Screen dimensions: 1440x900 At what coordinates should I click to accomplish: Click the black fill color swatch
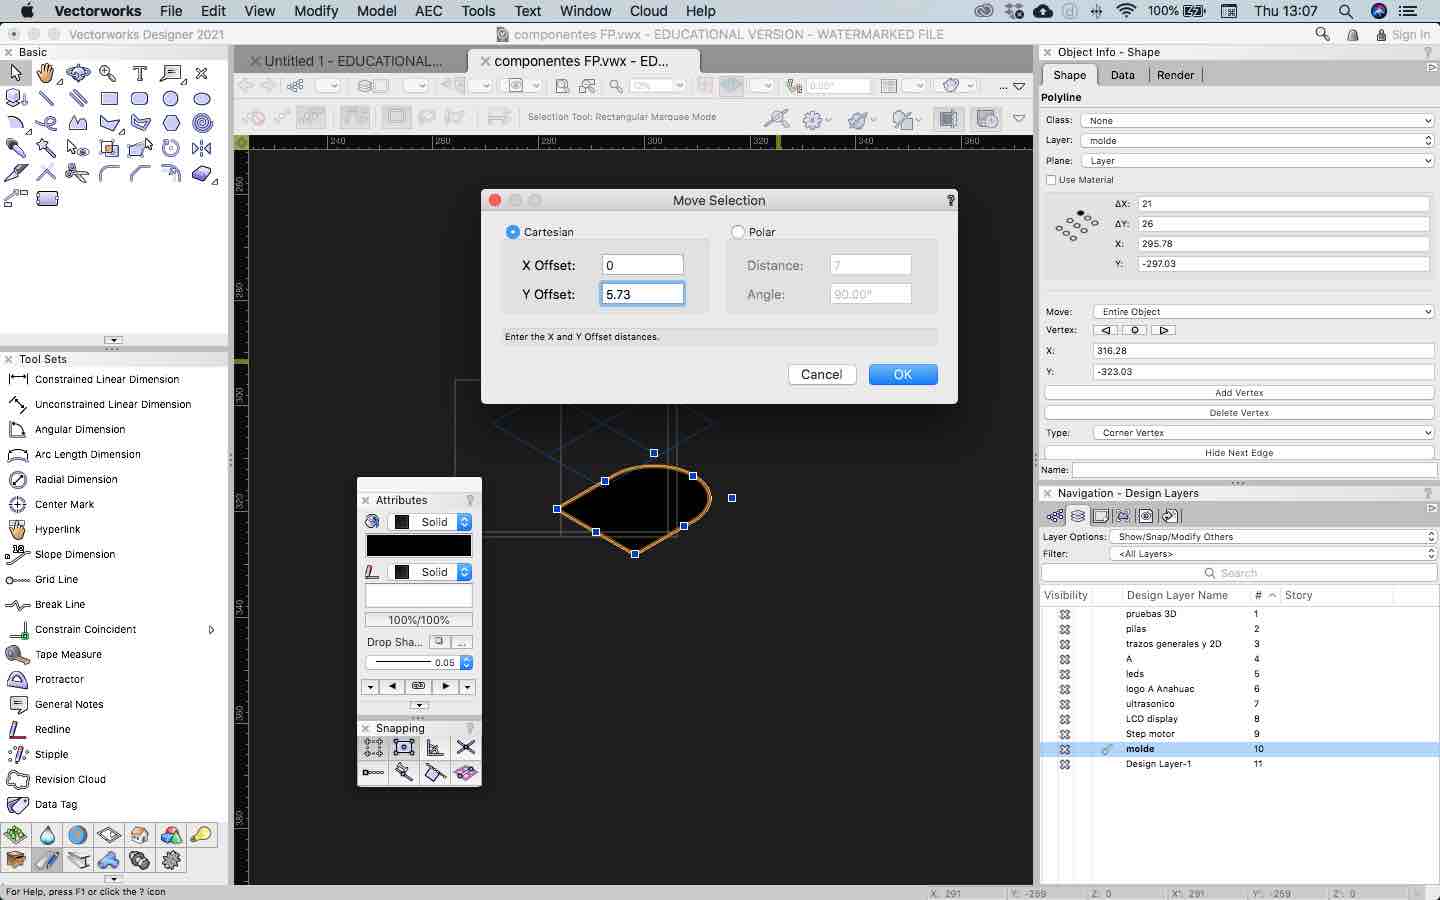[419, 545]
